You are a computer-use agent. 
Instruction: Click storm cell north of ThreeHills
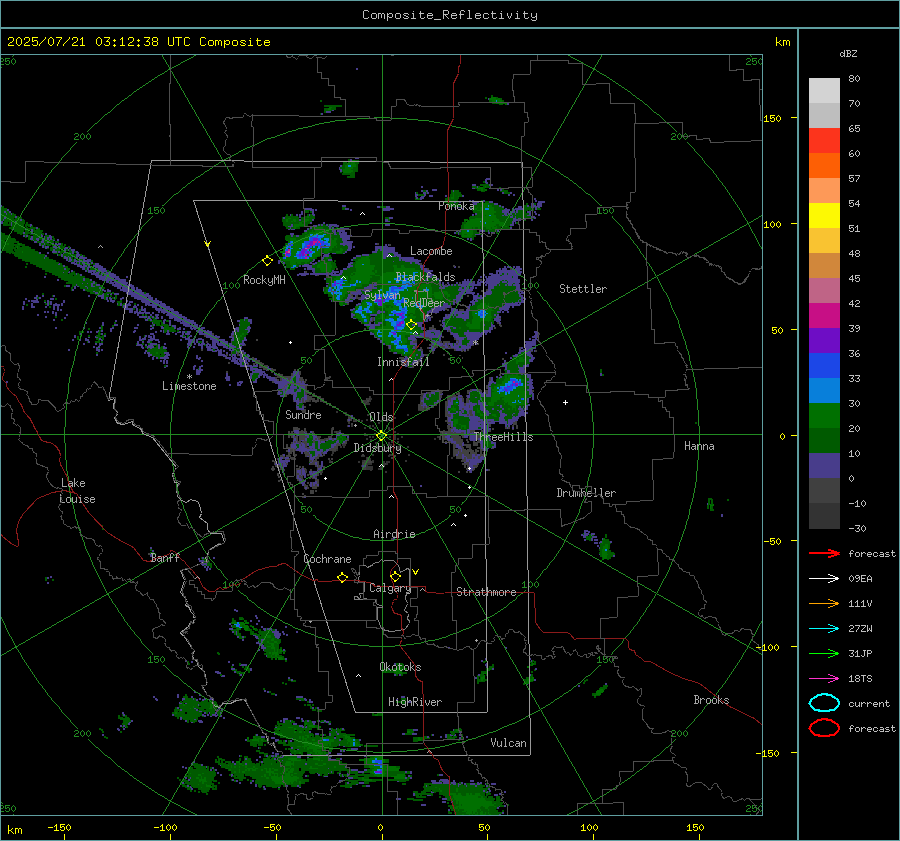coord(508,389)
